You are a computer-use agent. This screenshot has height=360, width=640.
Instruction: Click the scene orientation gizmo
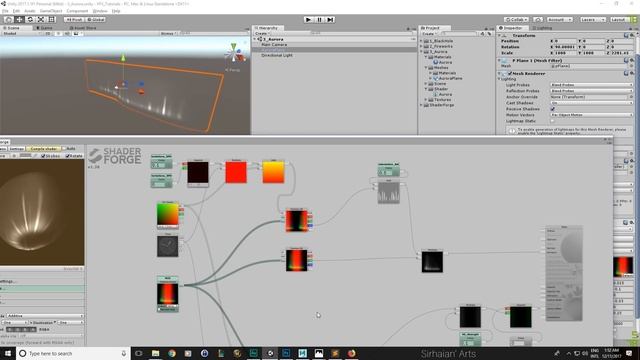click(234, 54)
